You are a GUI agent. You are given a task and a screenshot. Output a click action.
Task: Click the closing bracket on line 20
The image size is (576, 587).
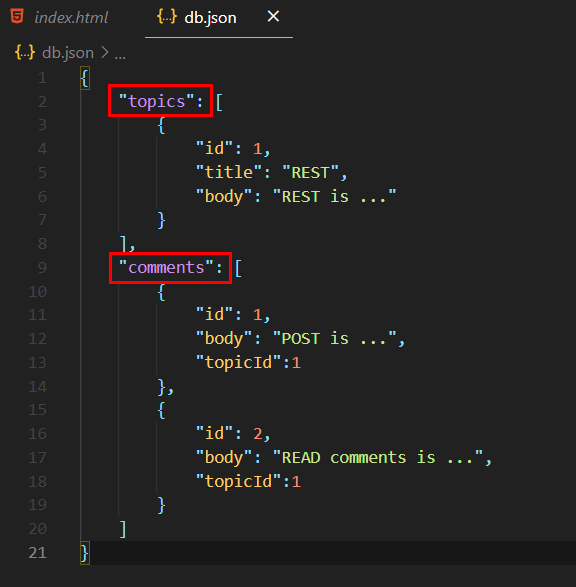click(123, 529)
